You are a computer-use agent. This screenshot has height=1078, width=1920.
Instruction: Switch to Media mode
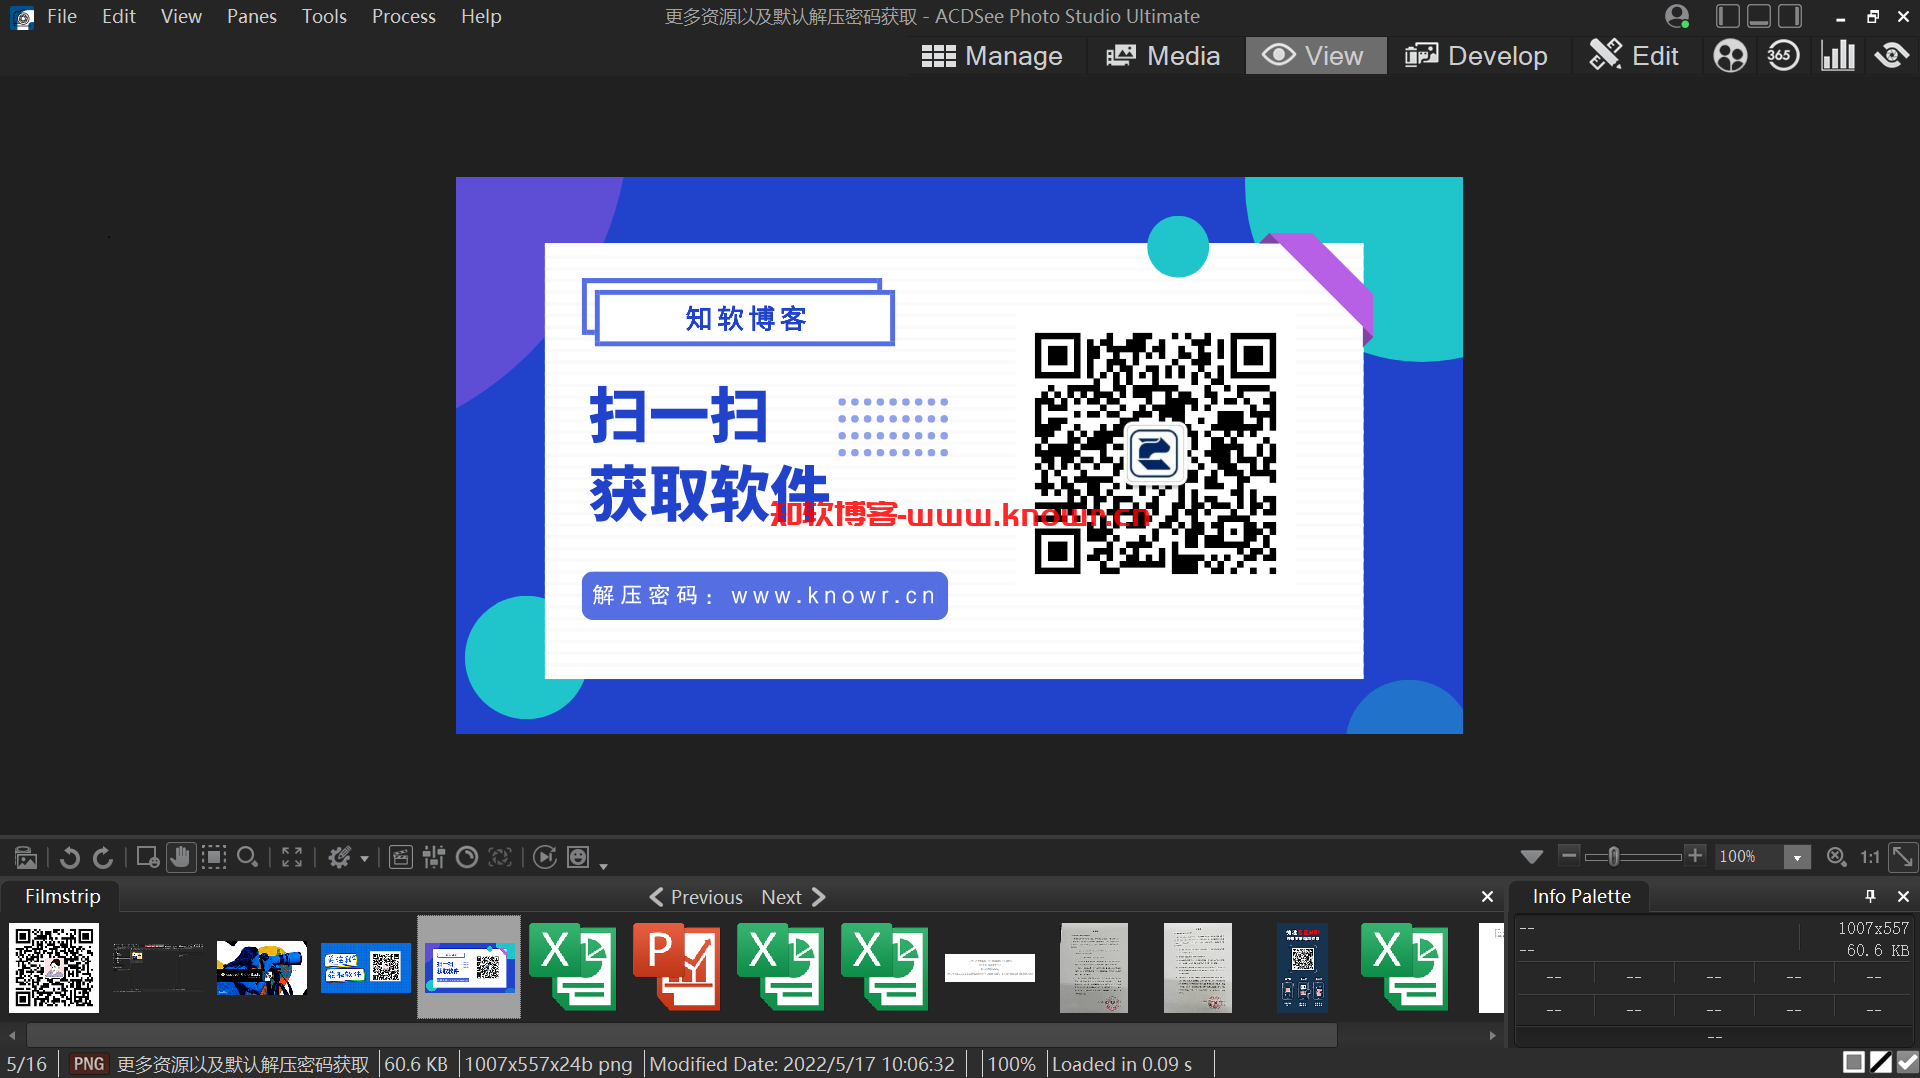tap(1163, 56)
